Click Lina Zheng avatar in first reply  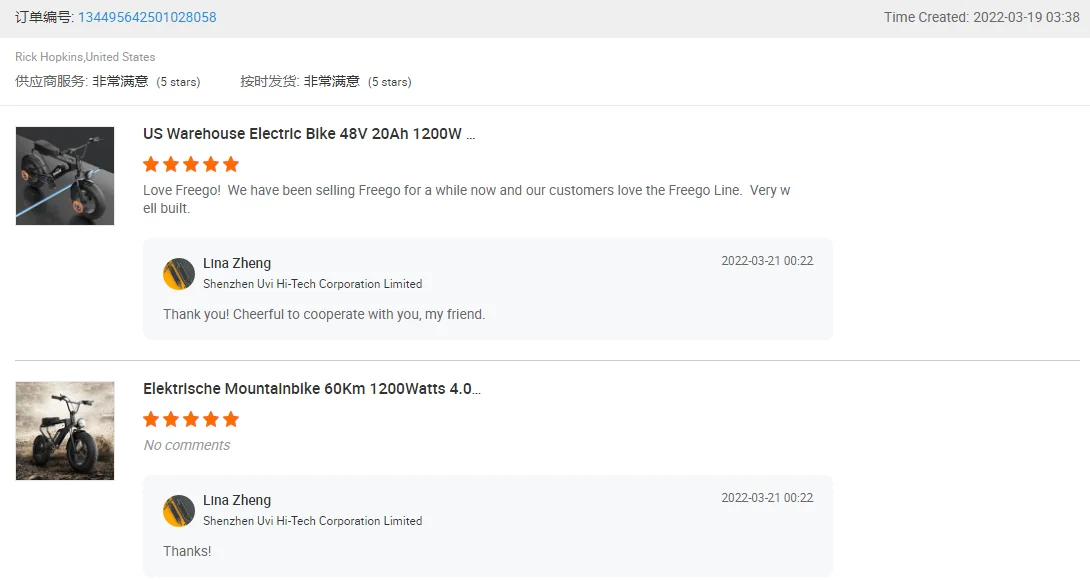point(179,273)
